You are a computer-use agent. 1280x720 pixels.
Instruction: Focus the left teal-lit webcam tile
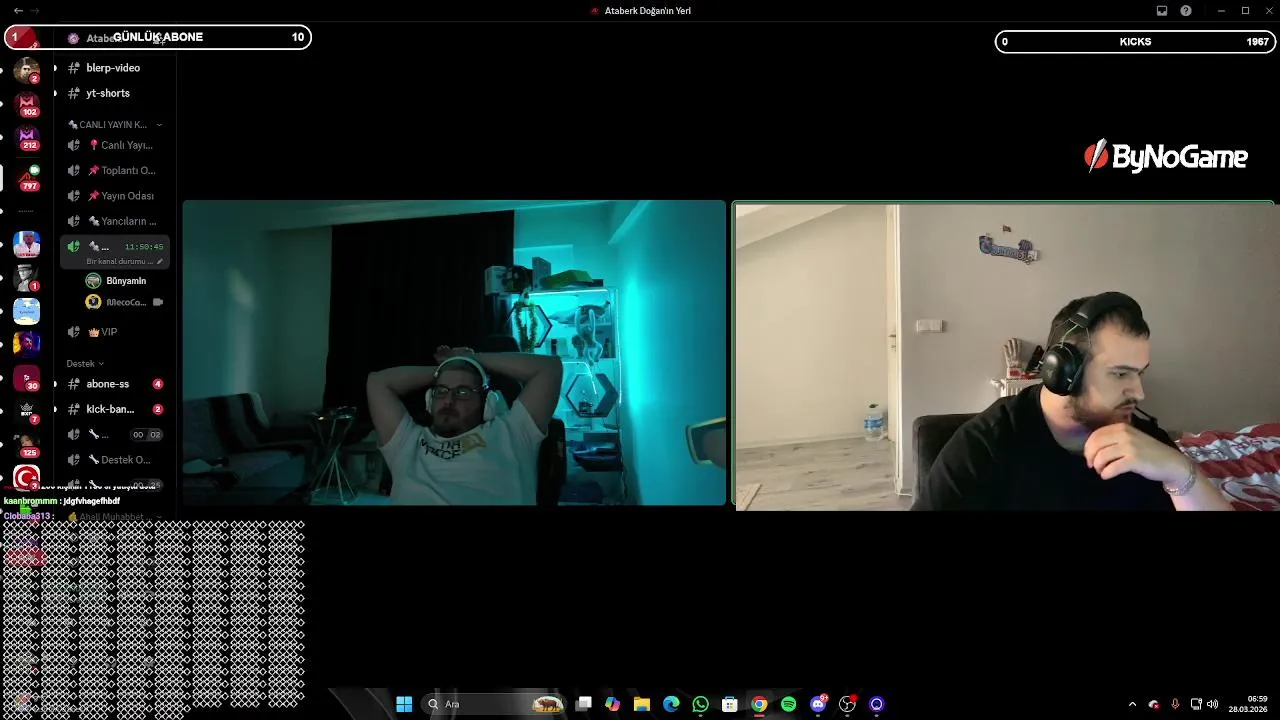454,353
